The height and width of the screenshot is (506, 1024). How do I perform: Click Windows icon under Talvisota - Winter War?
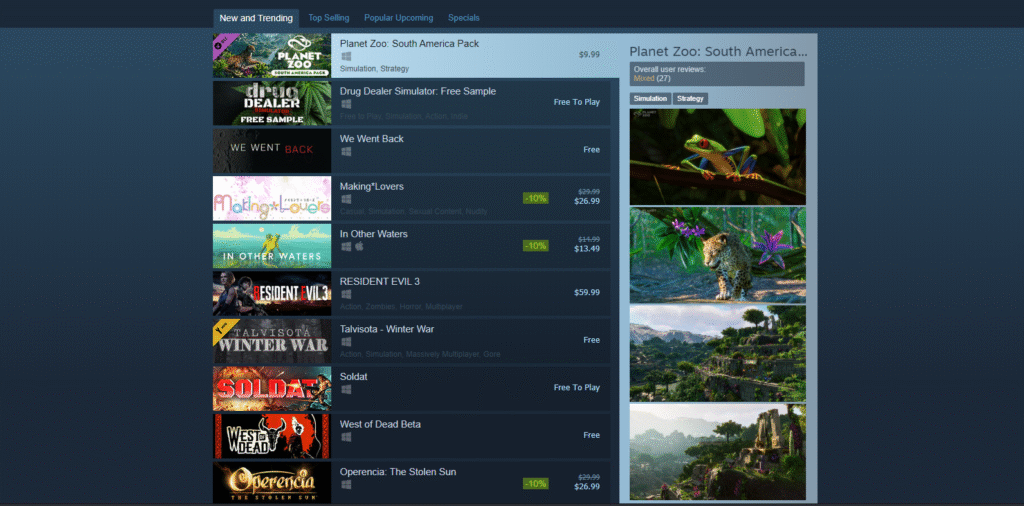[346, 342]
